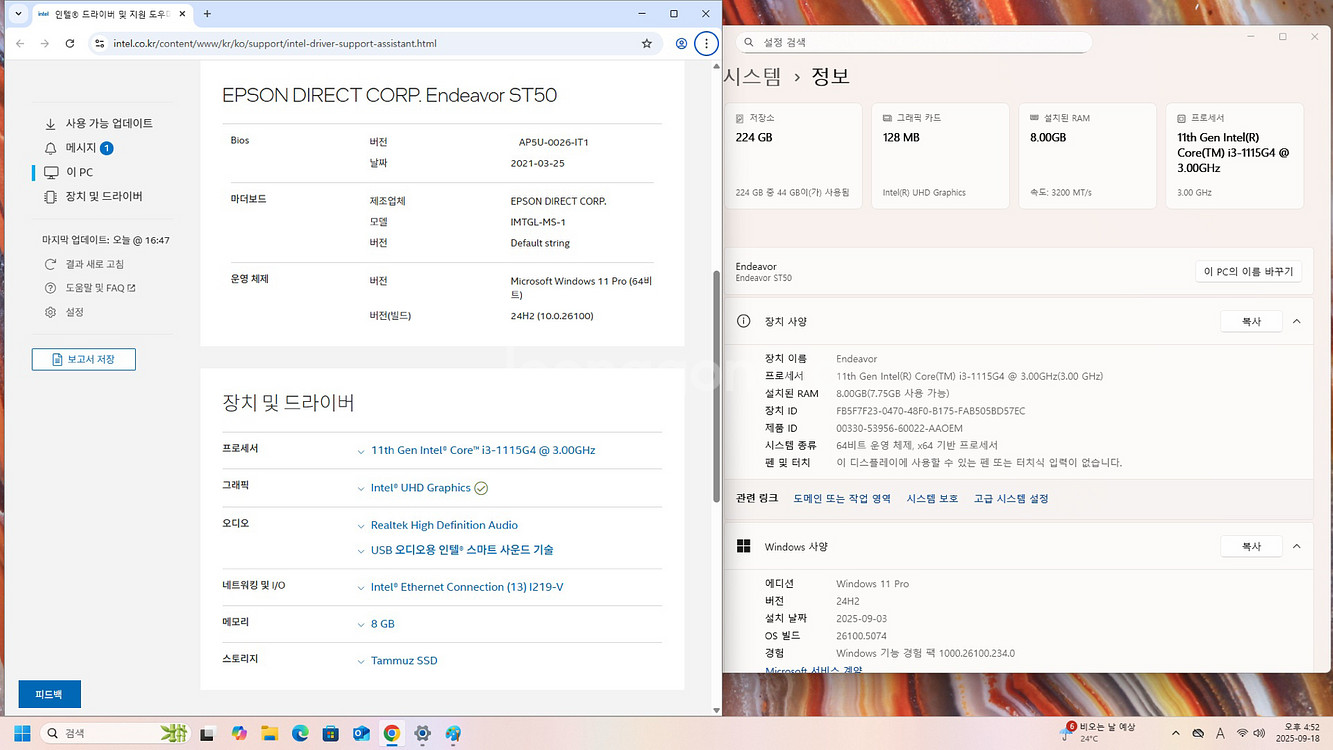This screenshot has height=750, width=1333.
Task: Select 사용 가능 업데이트 in sidebar
Action: point(108,123)
